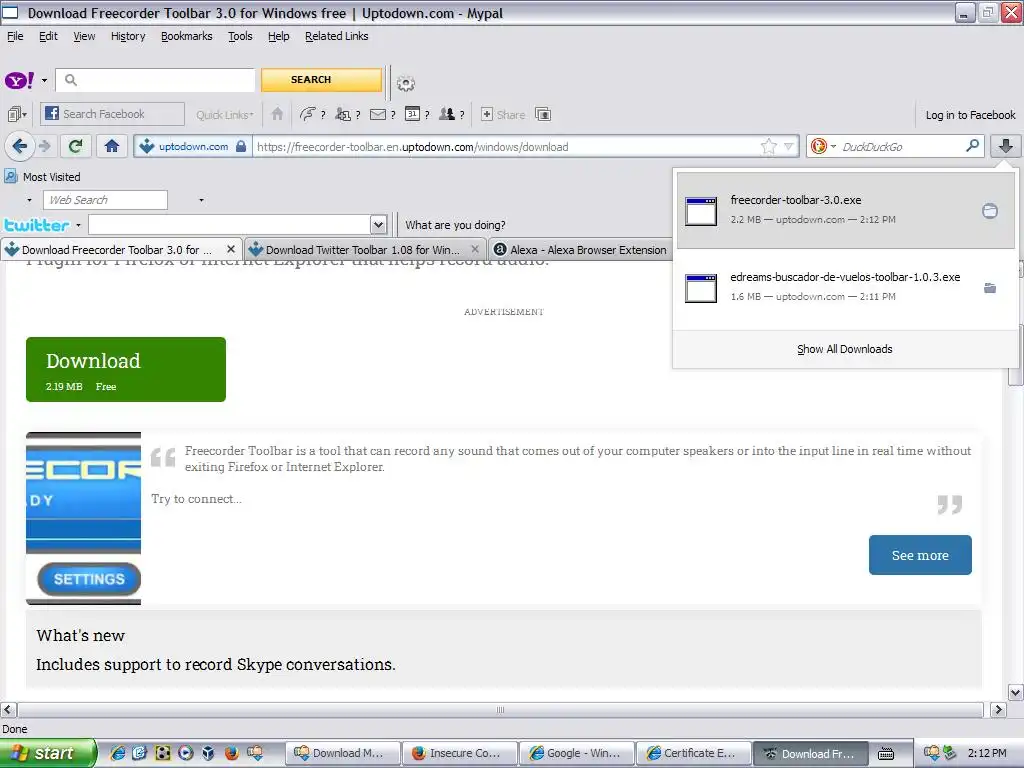Click the Yahoo logo icon

pos(19,80)
